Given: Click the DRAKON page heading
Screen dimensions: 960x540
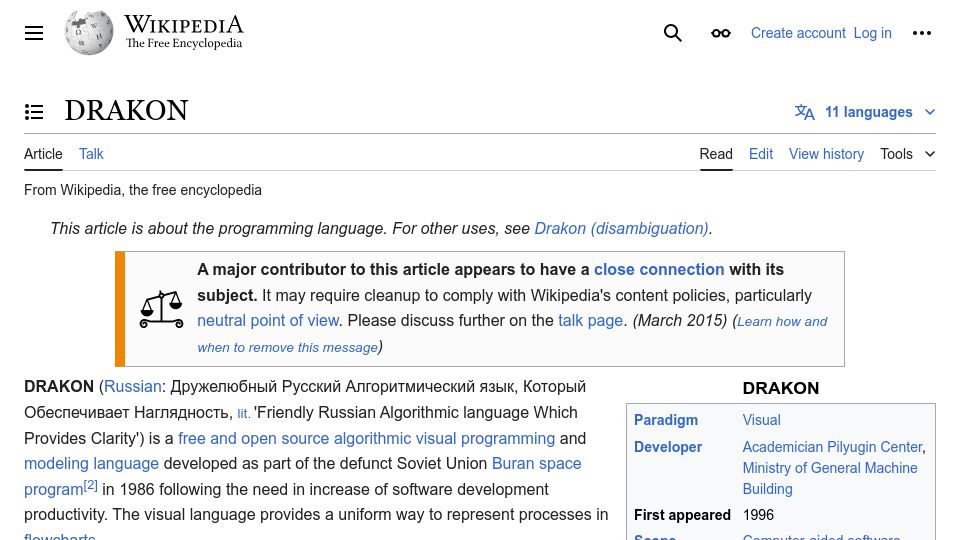Looking at the screenshot, I should point(126,111).
